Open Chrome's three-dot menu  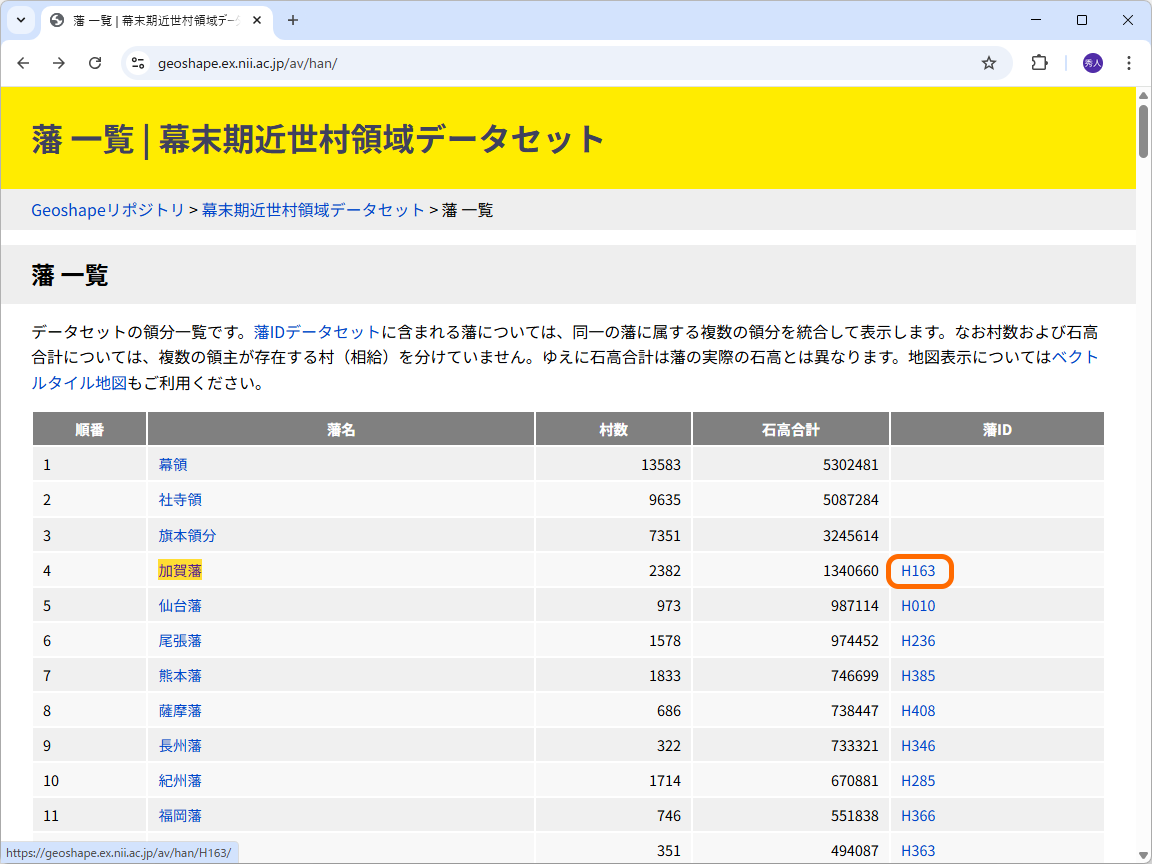pyautogui.click(x=1129, y=62)
